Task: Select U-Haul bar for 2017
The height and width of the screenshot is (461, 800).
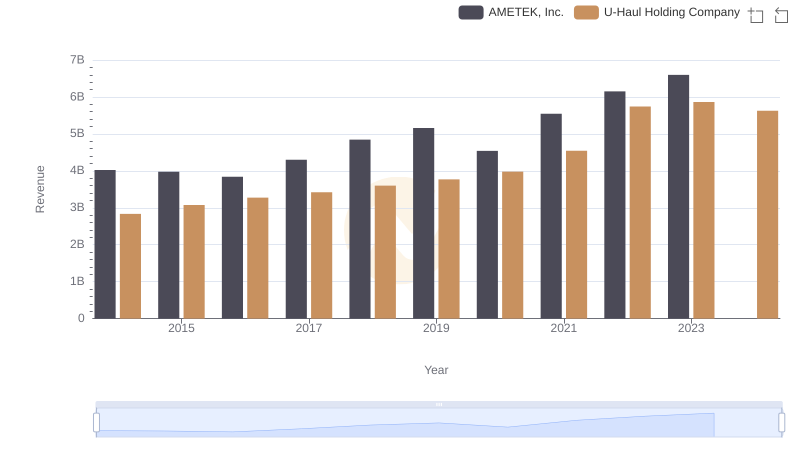Action: (321, 255)
